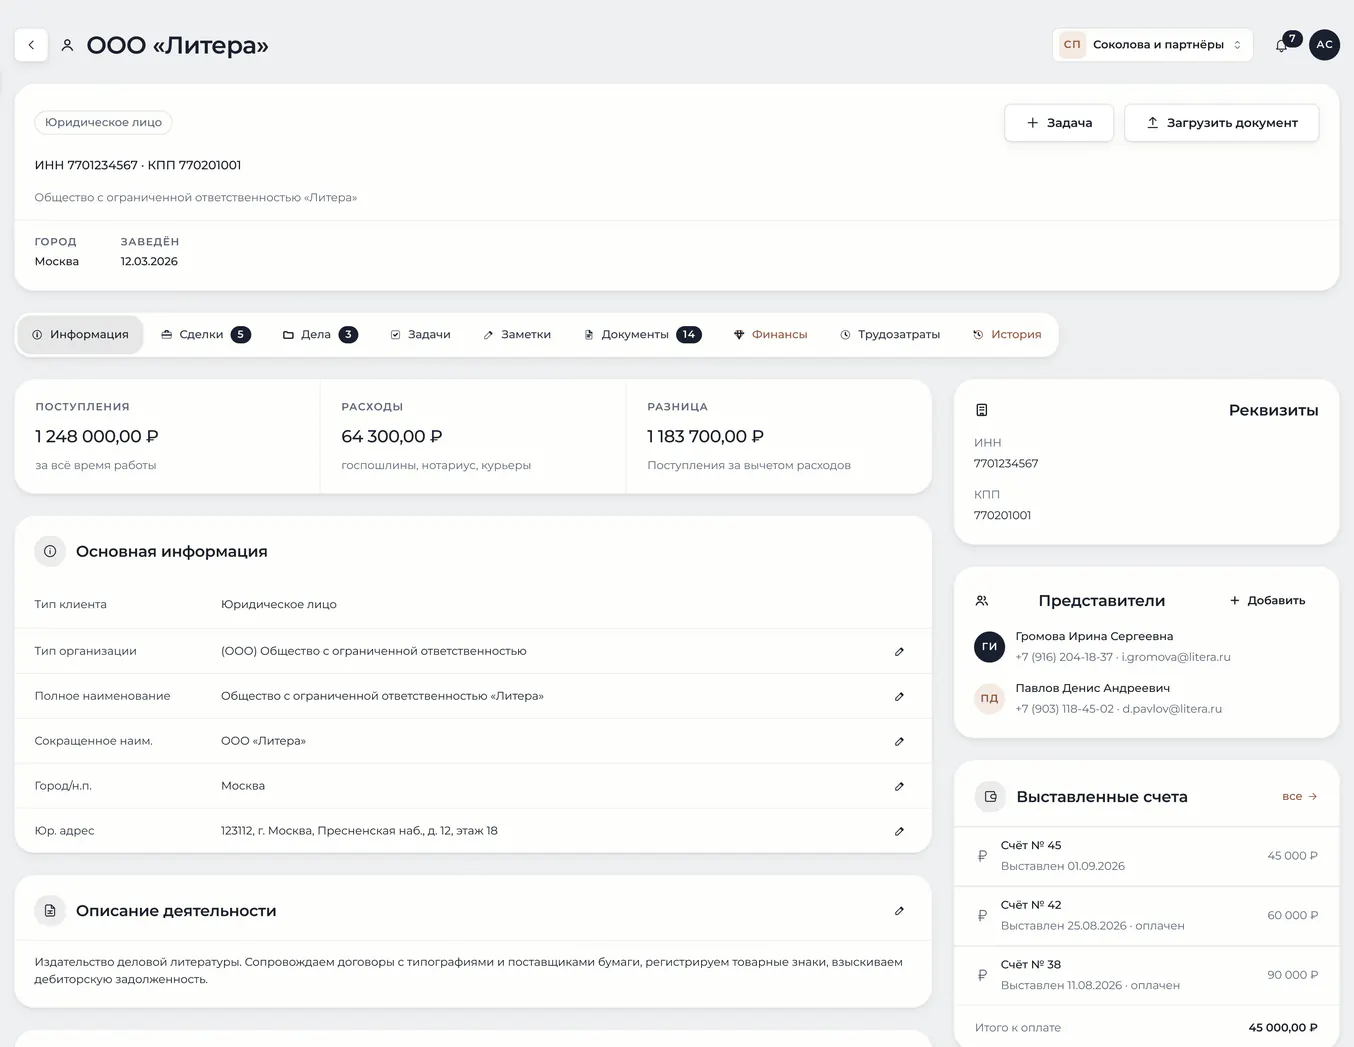Viewport: 1354px width, 1047px height.
Task: Click the Расходы 64 300,00 ₽ value
Action: point(392,436)
